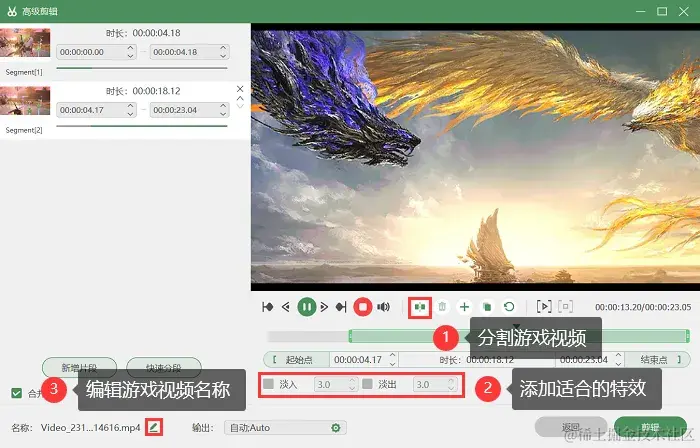Viewport: 700px width, 448px height.
Task: Decrease Segment[2] end time 00:00:23.04
Action: [223, 114]
